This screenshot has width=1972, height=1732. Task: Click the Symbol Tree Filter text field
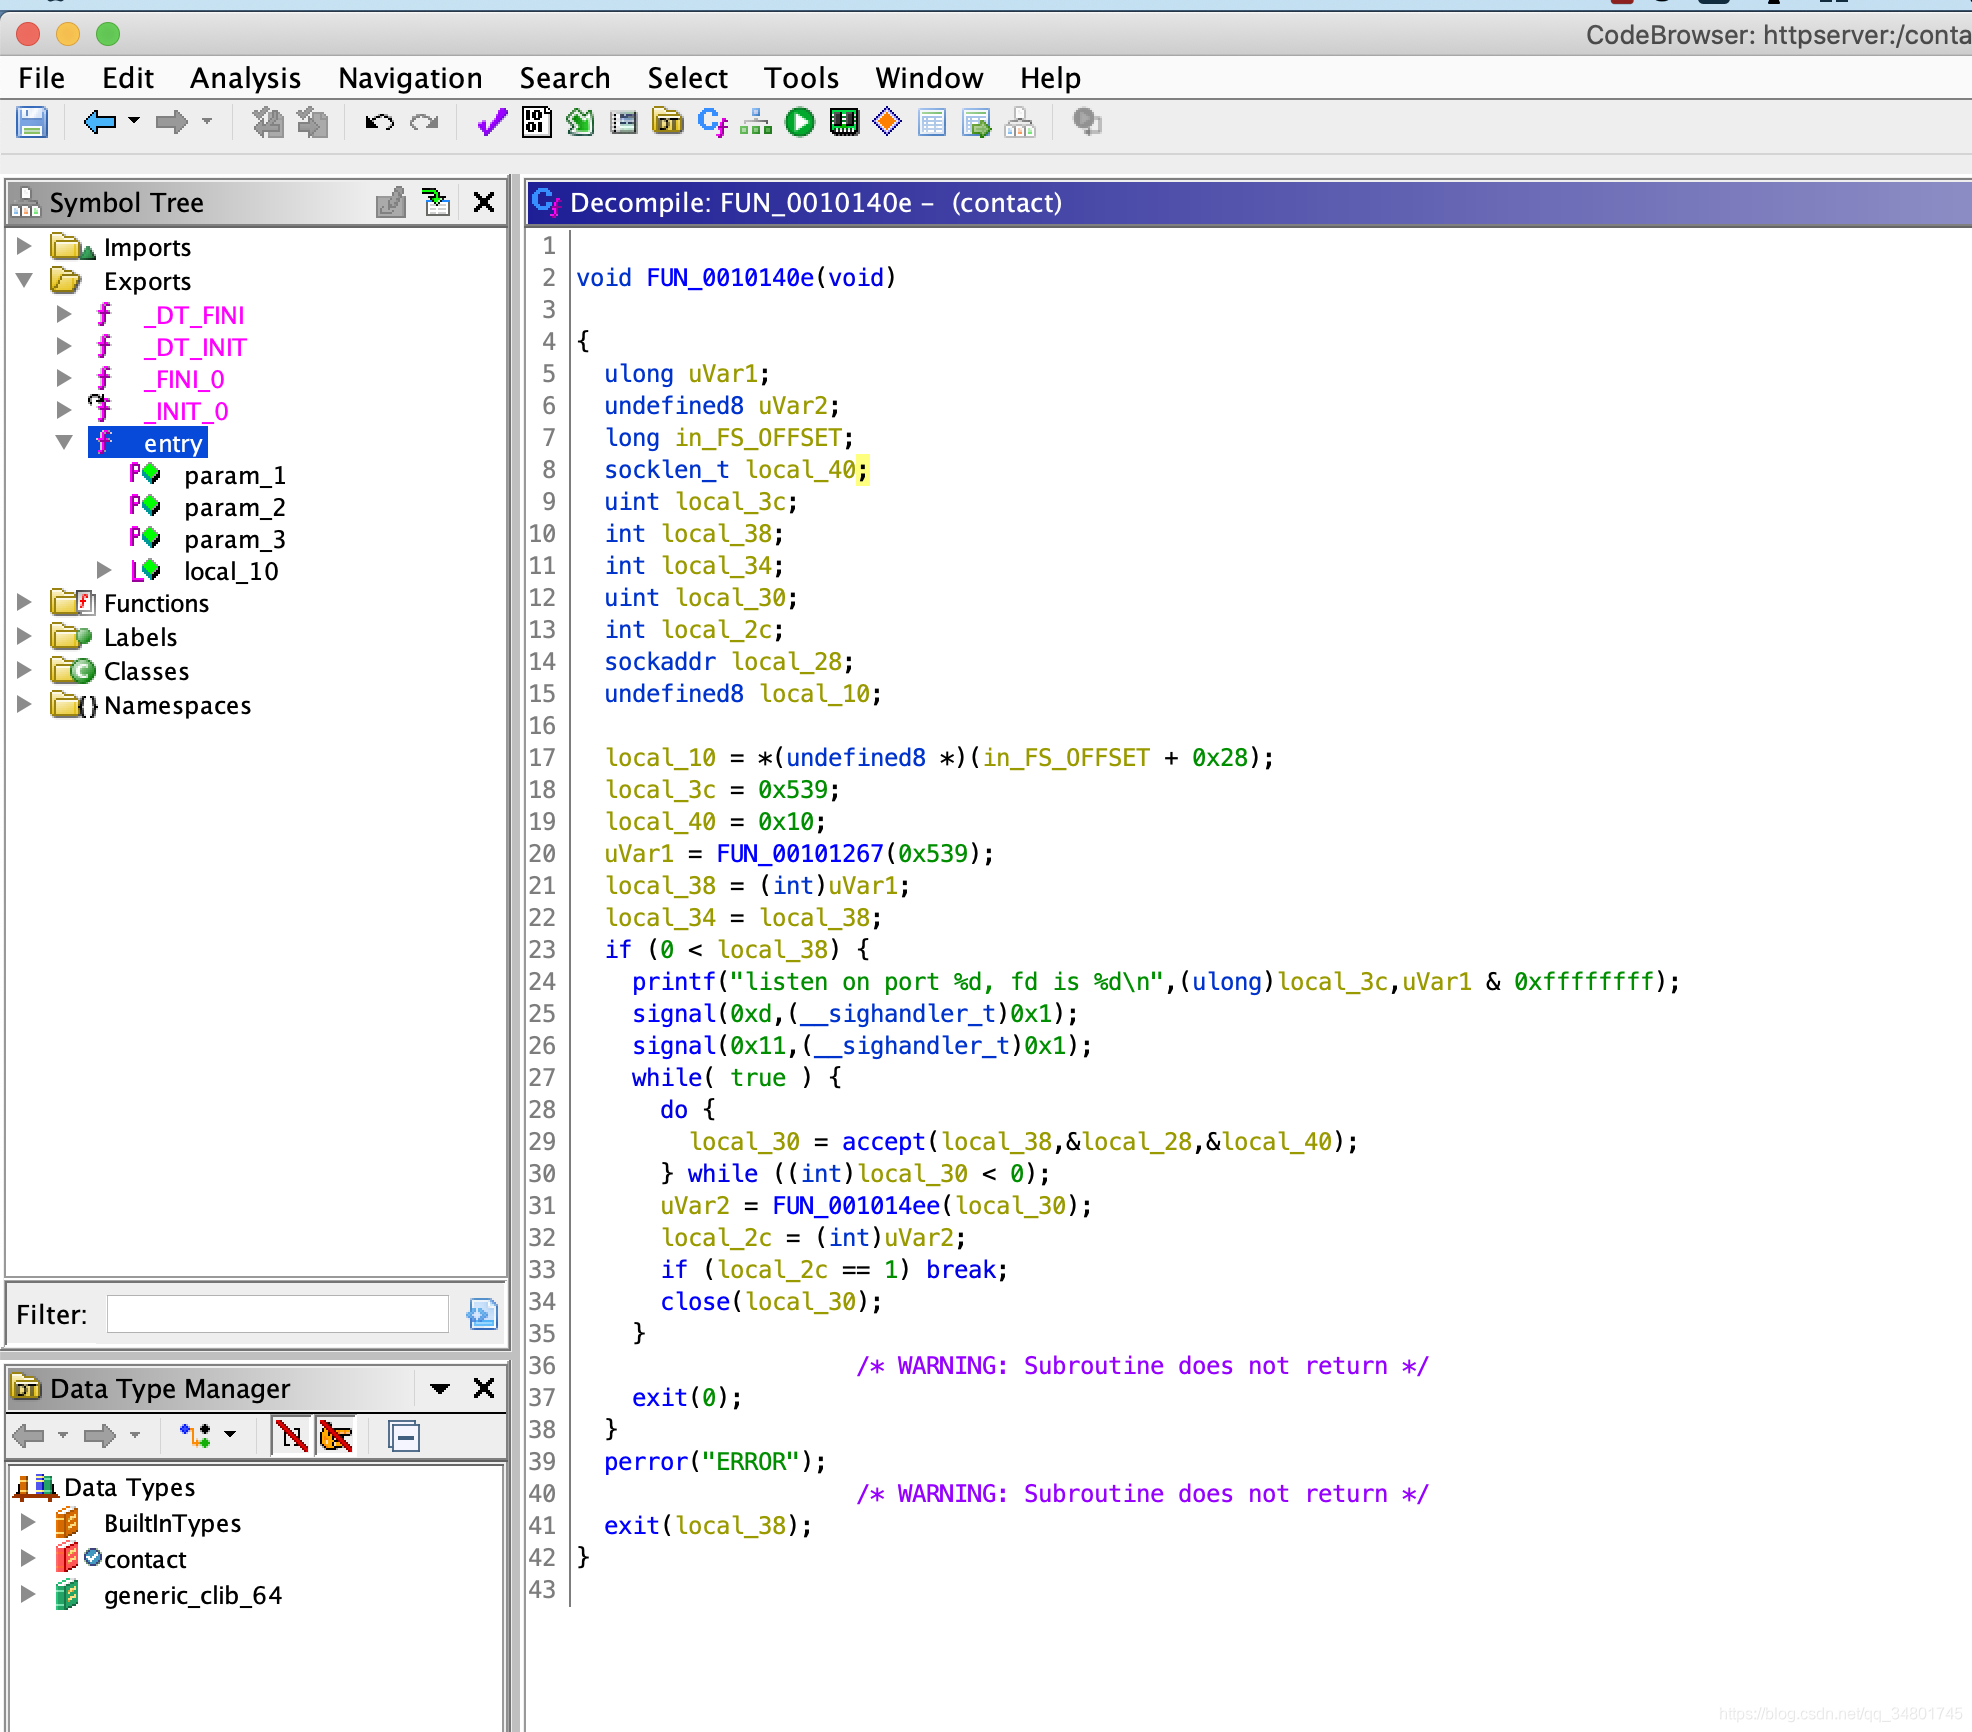[278, 1314]
